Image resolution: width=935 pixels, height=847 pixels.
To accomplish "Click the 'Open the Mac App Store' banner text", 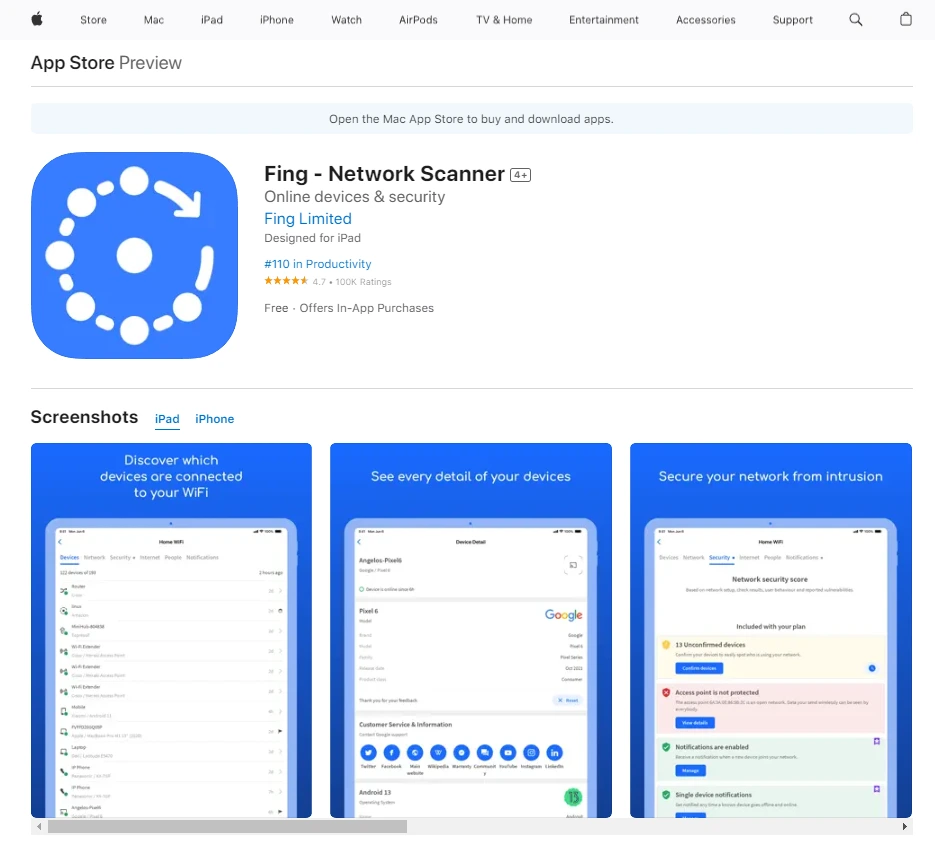I will click(471, 119).
